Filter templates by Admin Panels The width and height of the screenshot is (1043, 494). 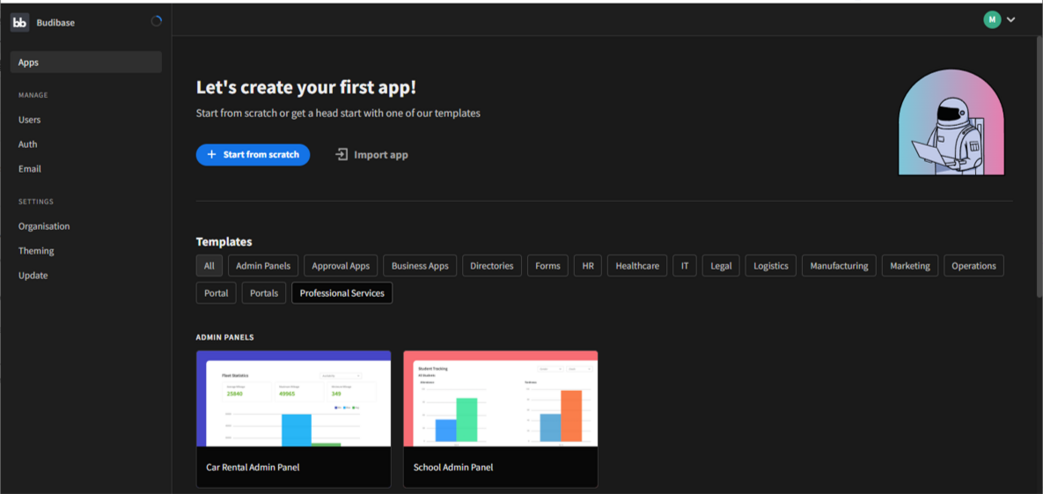[x=263, y=266]
